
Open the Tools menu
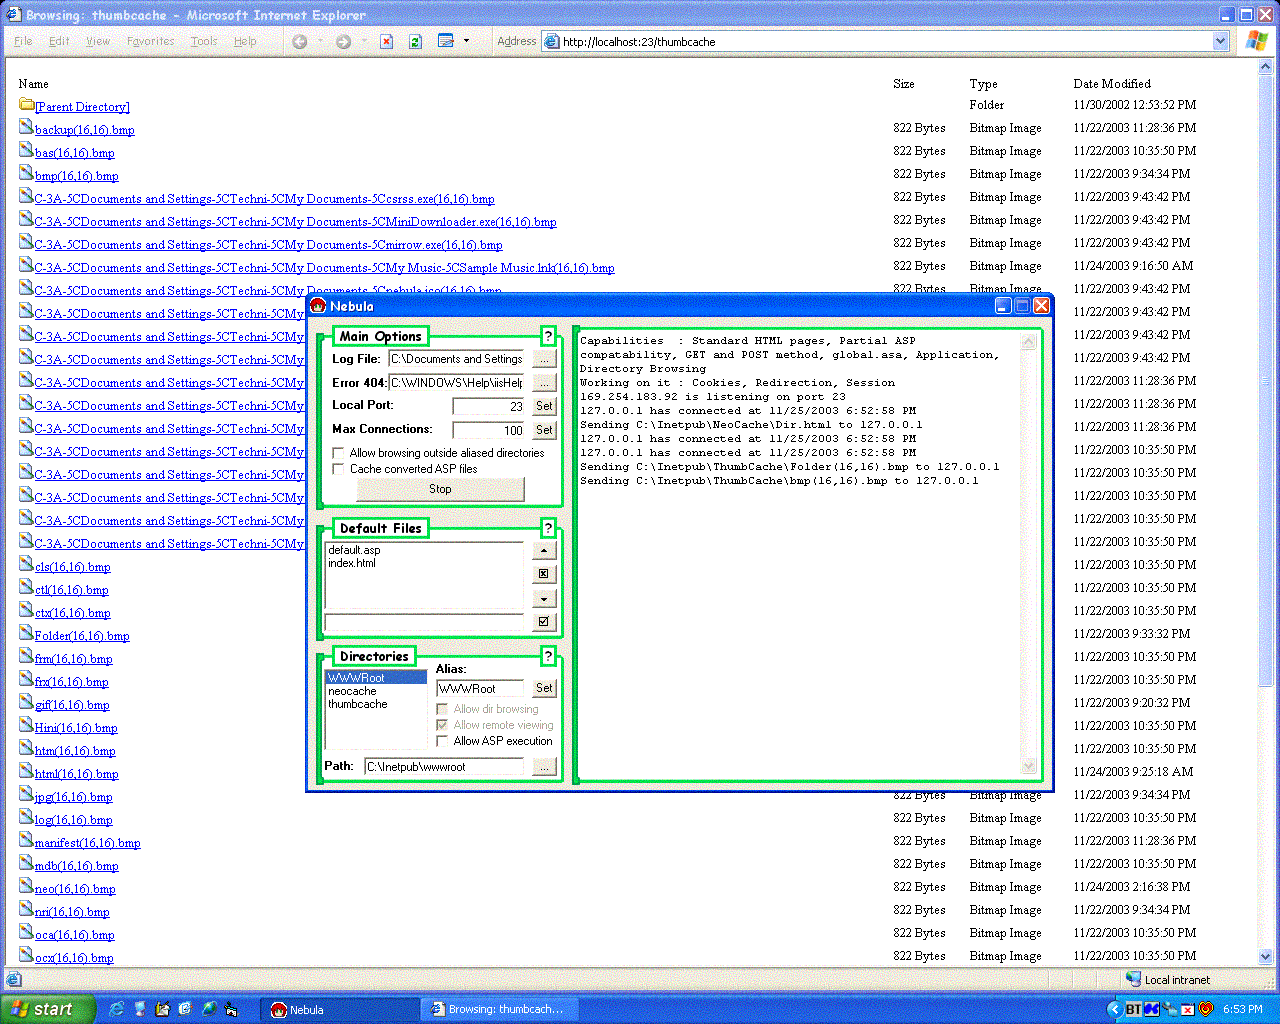tap(204, 41)
